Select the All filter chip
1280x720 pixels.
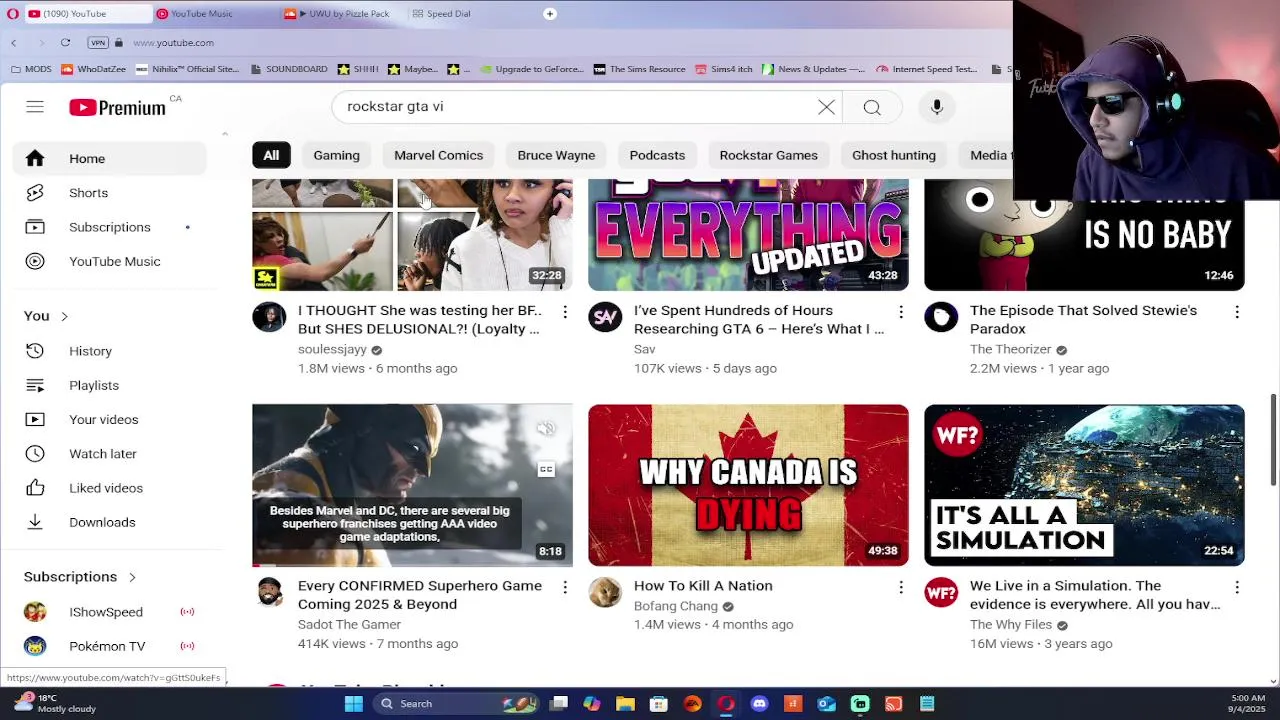[x=271, y=155]
